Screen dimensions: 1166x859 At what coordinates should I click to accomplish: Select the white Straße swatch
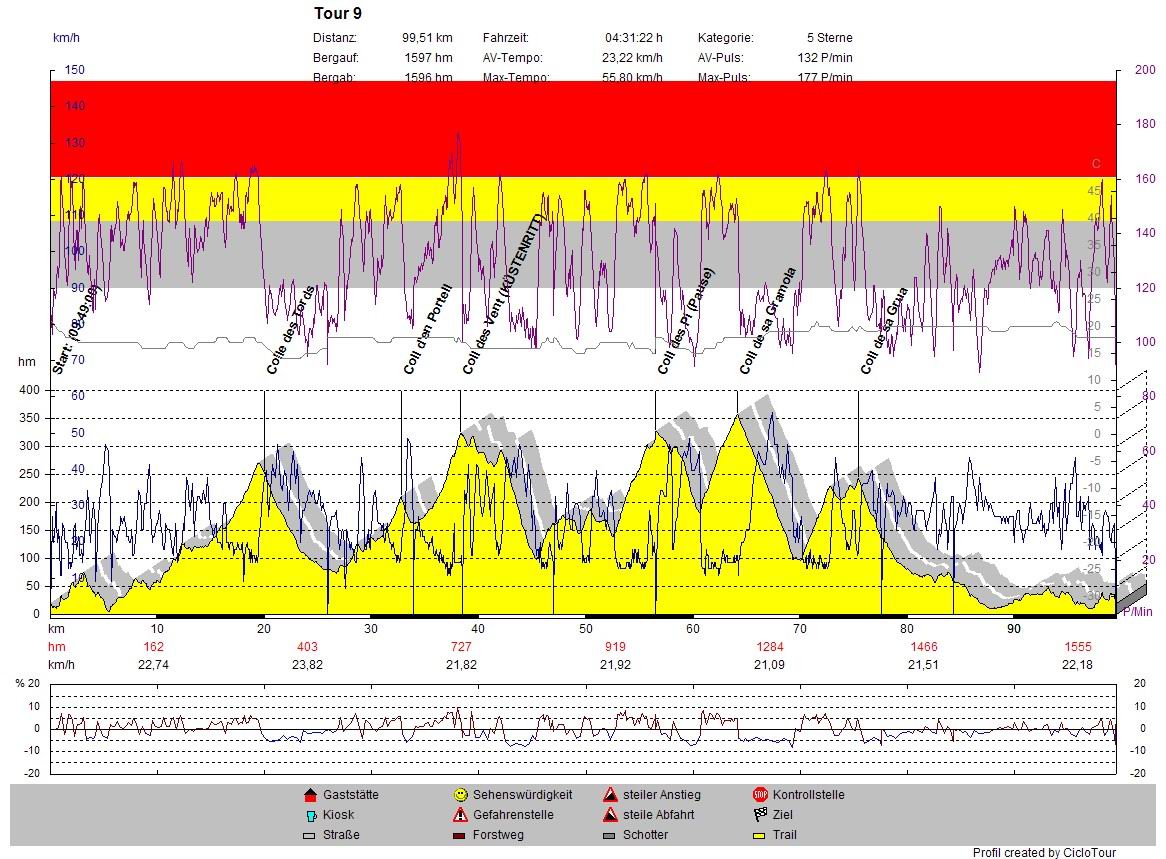[x=309, y=835]
